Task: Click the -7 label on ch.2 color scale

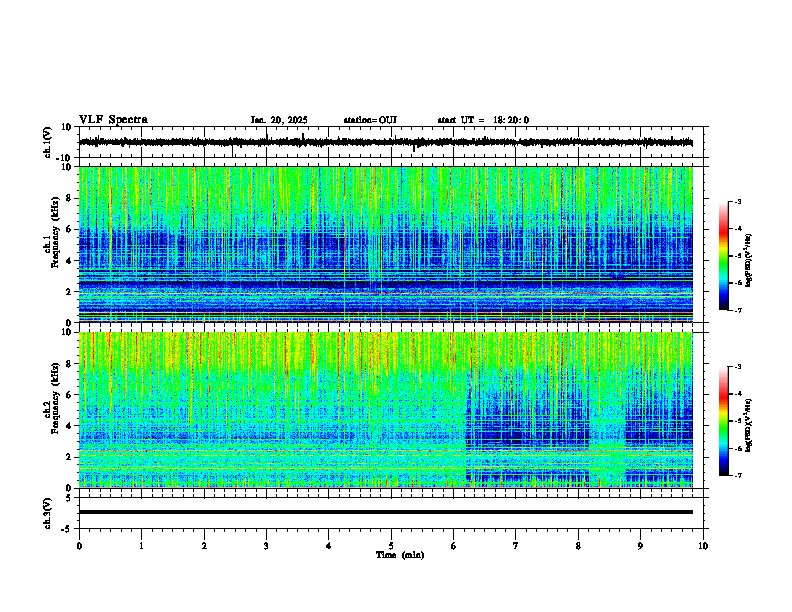Action: (737, 476)
